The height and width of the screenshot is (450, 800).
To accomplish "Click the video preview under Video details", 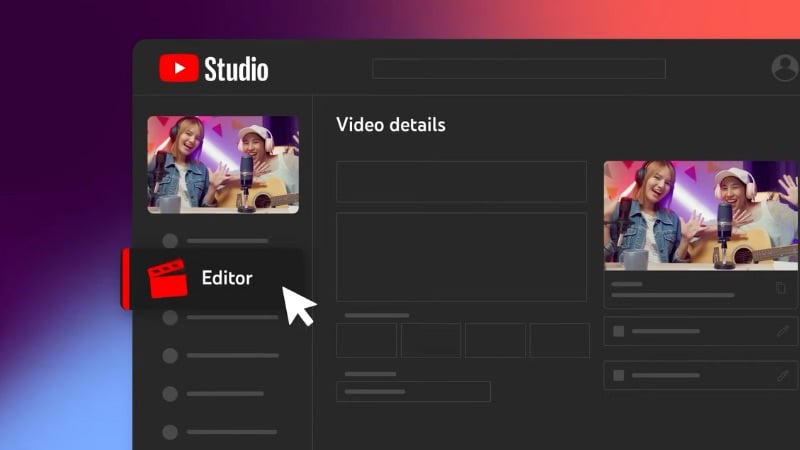I will pyautogui.click(x=701, y=216).
